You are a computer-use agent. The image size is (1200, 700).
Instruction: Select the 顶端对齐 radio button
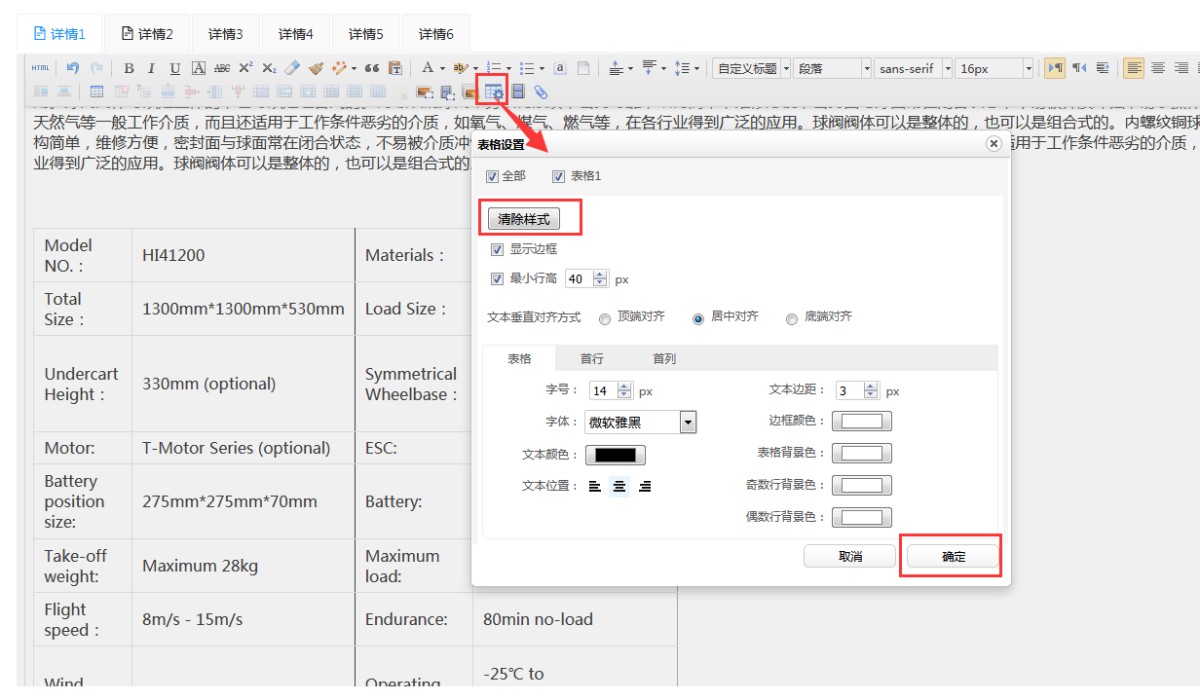[605, 319]
